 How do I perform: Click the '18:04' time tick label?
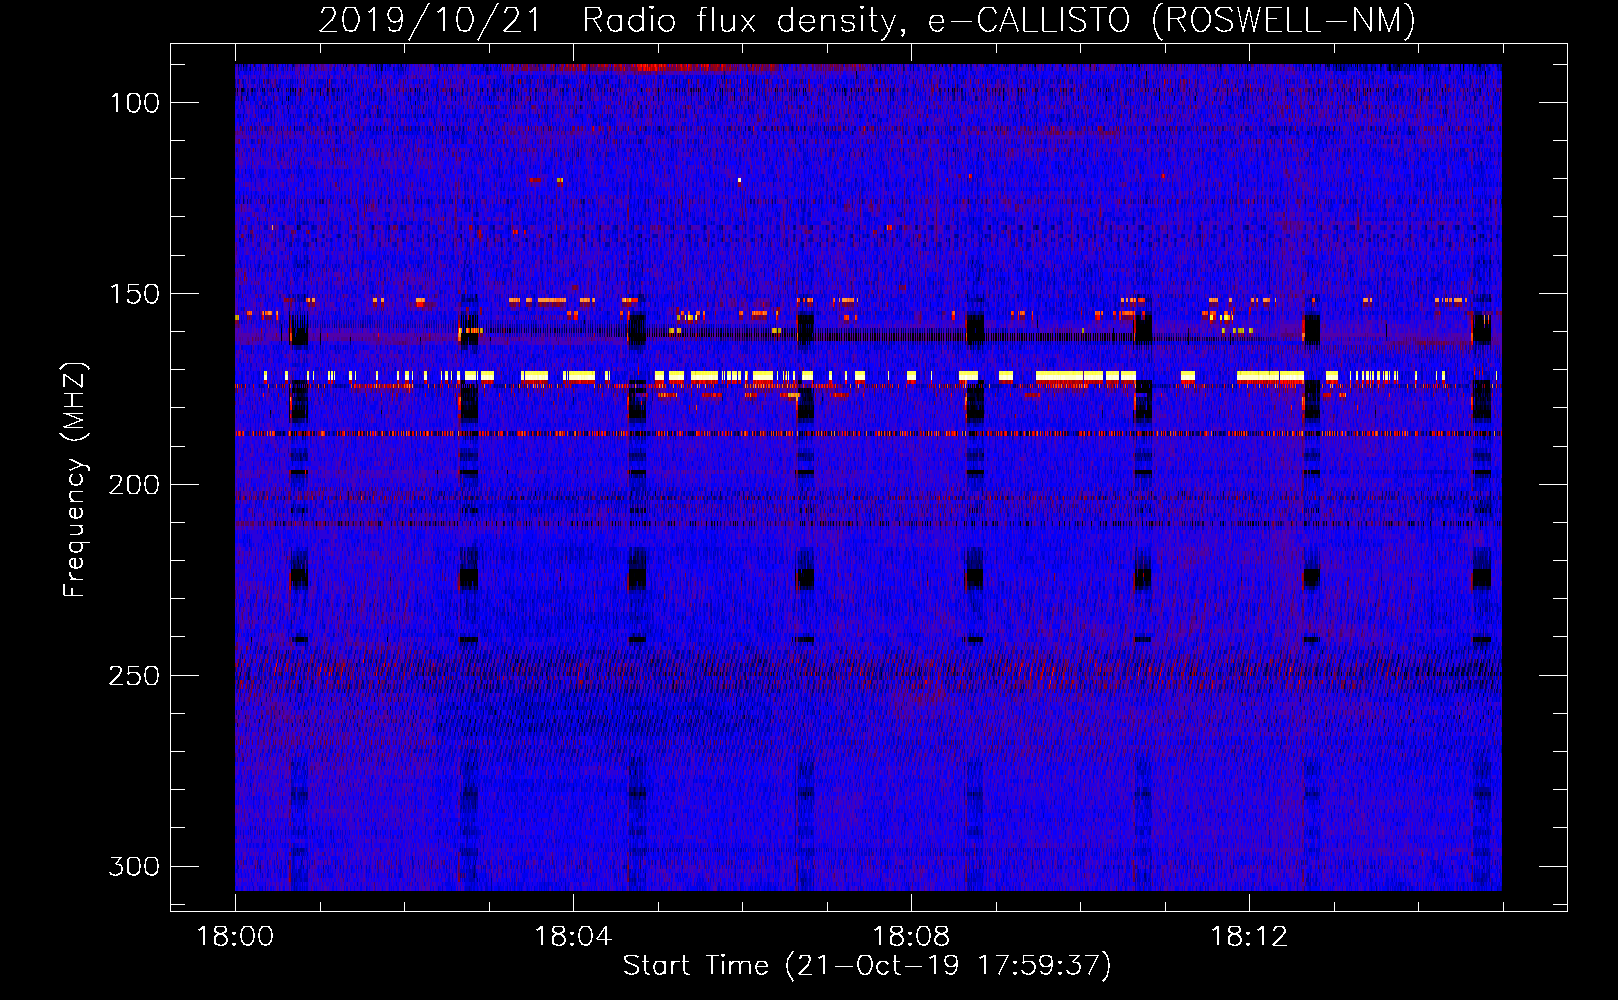(573, 936)
